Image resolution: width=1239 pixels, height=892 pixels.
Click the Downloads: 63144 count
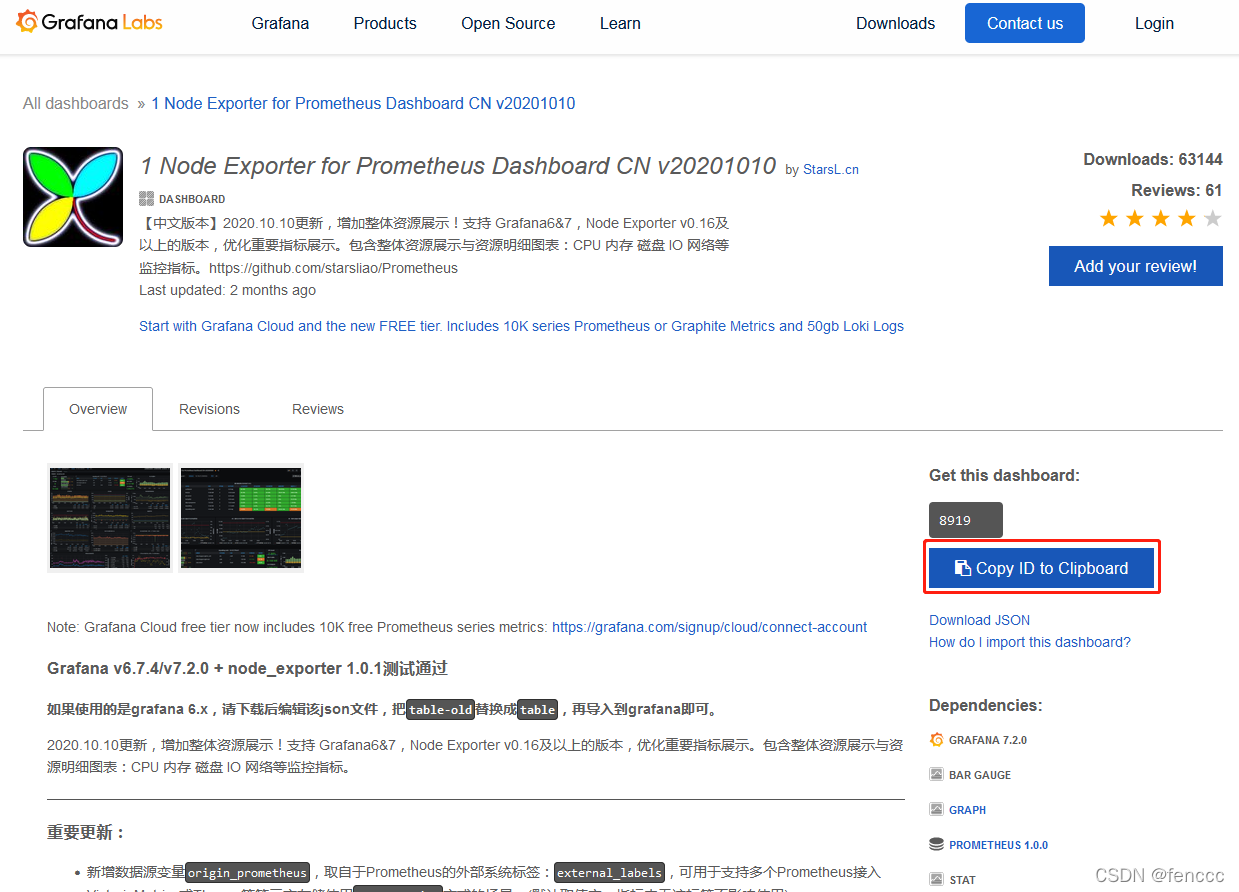pyautogui.click(x=1153, y=159)
